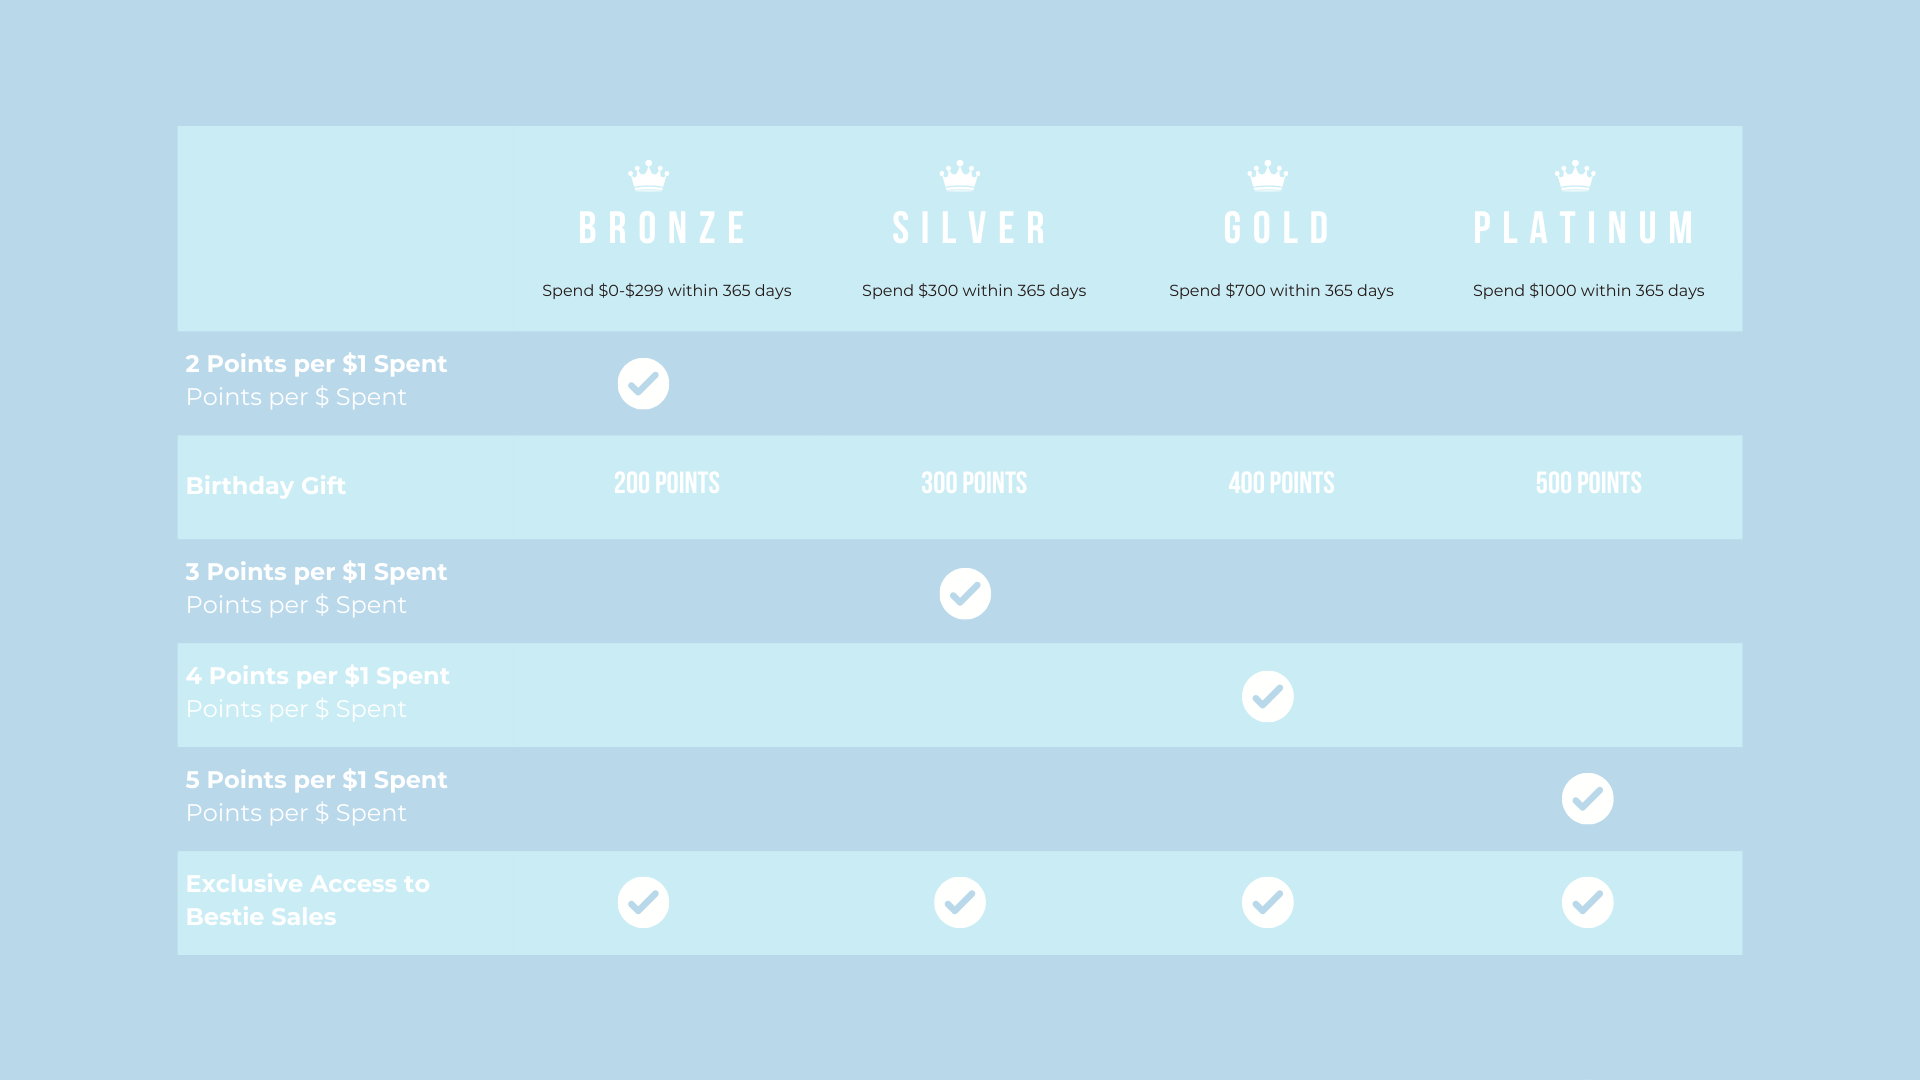Click the crown icon above Platinum

[x=1575, y=176]
